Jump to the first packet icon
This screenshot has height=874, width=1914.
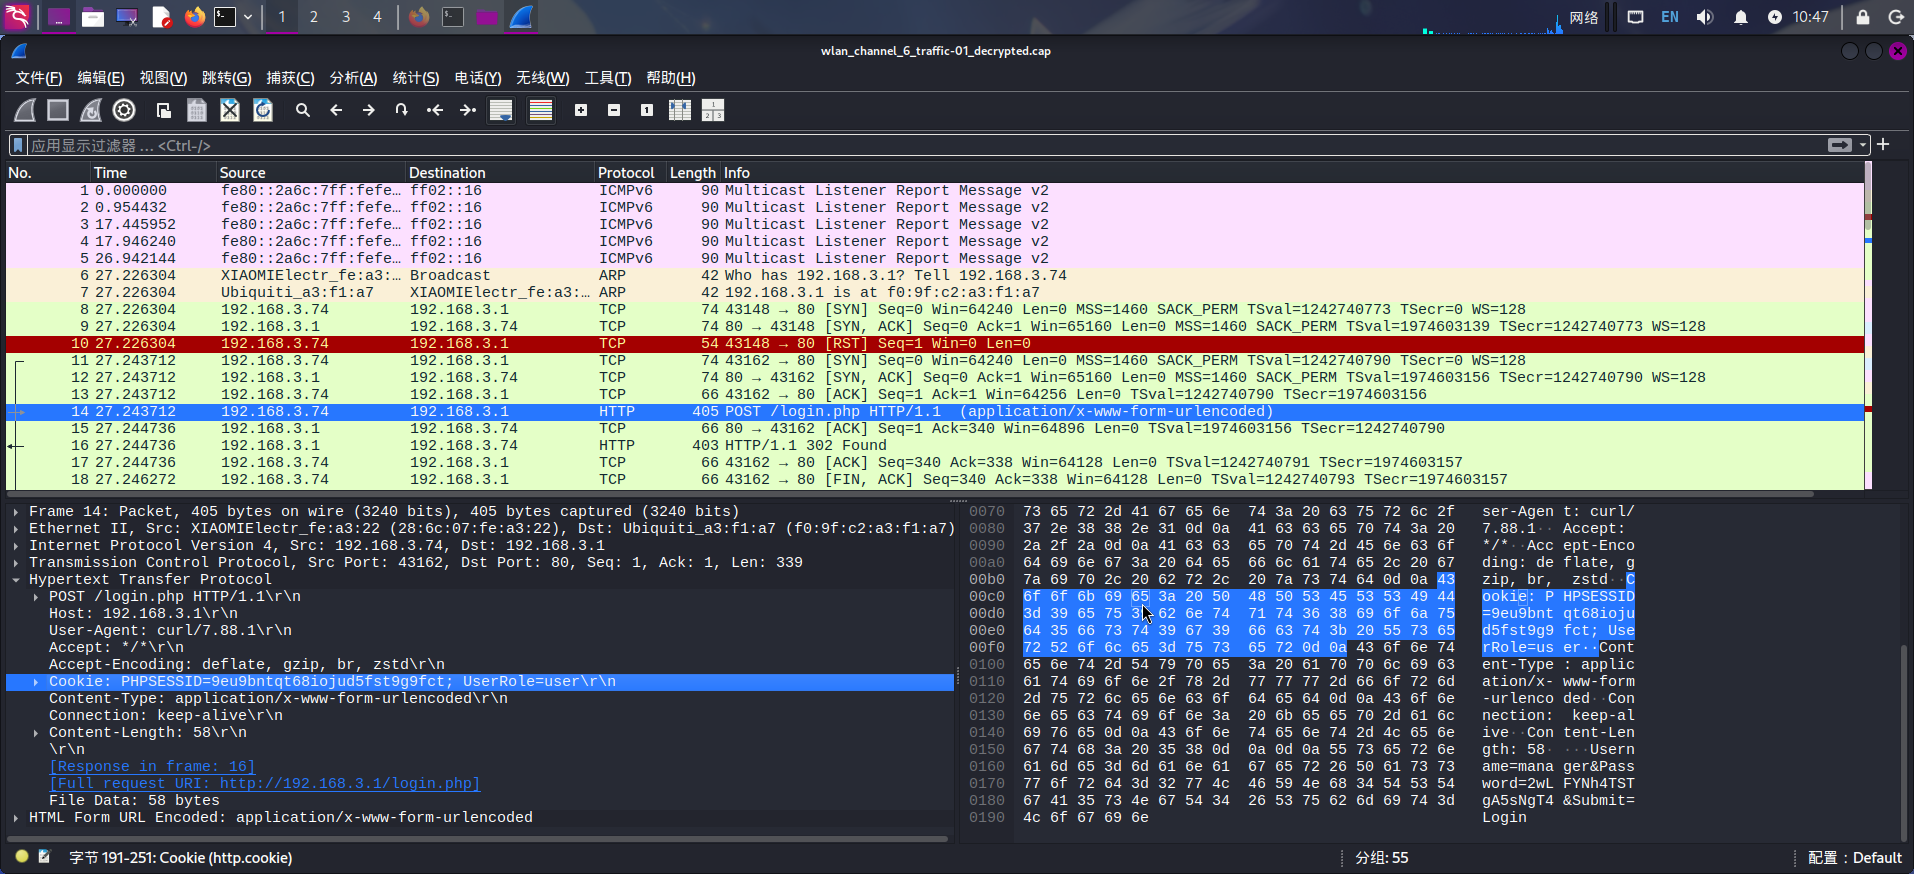click(x=435, y=110)
